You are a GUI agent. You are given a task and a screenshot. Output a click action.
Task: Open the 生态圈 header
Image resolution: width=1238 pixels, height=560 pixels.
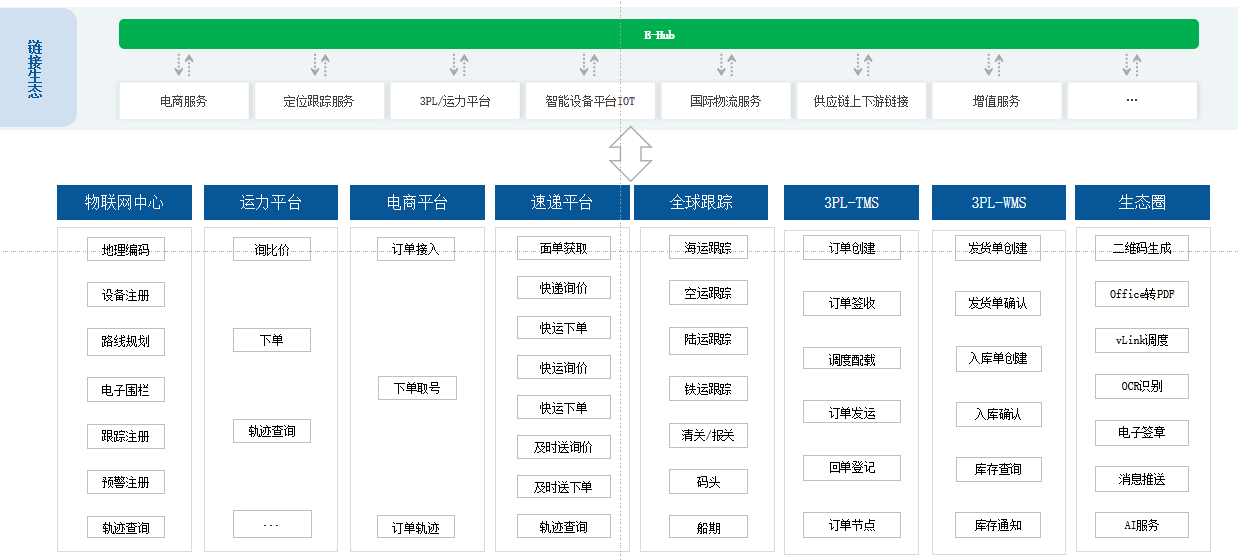(x=1142, y=202)
